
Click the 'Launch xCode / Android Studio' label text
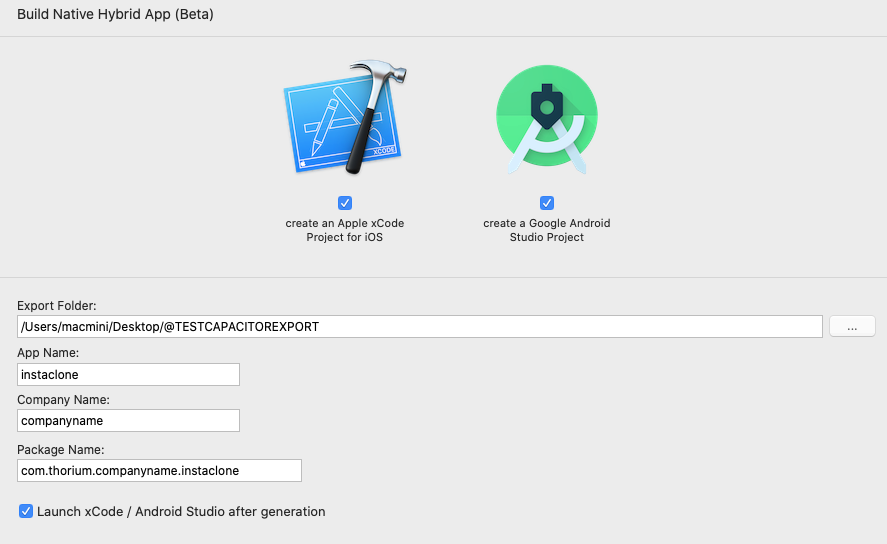[181, 511]
